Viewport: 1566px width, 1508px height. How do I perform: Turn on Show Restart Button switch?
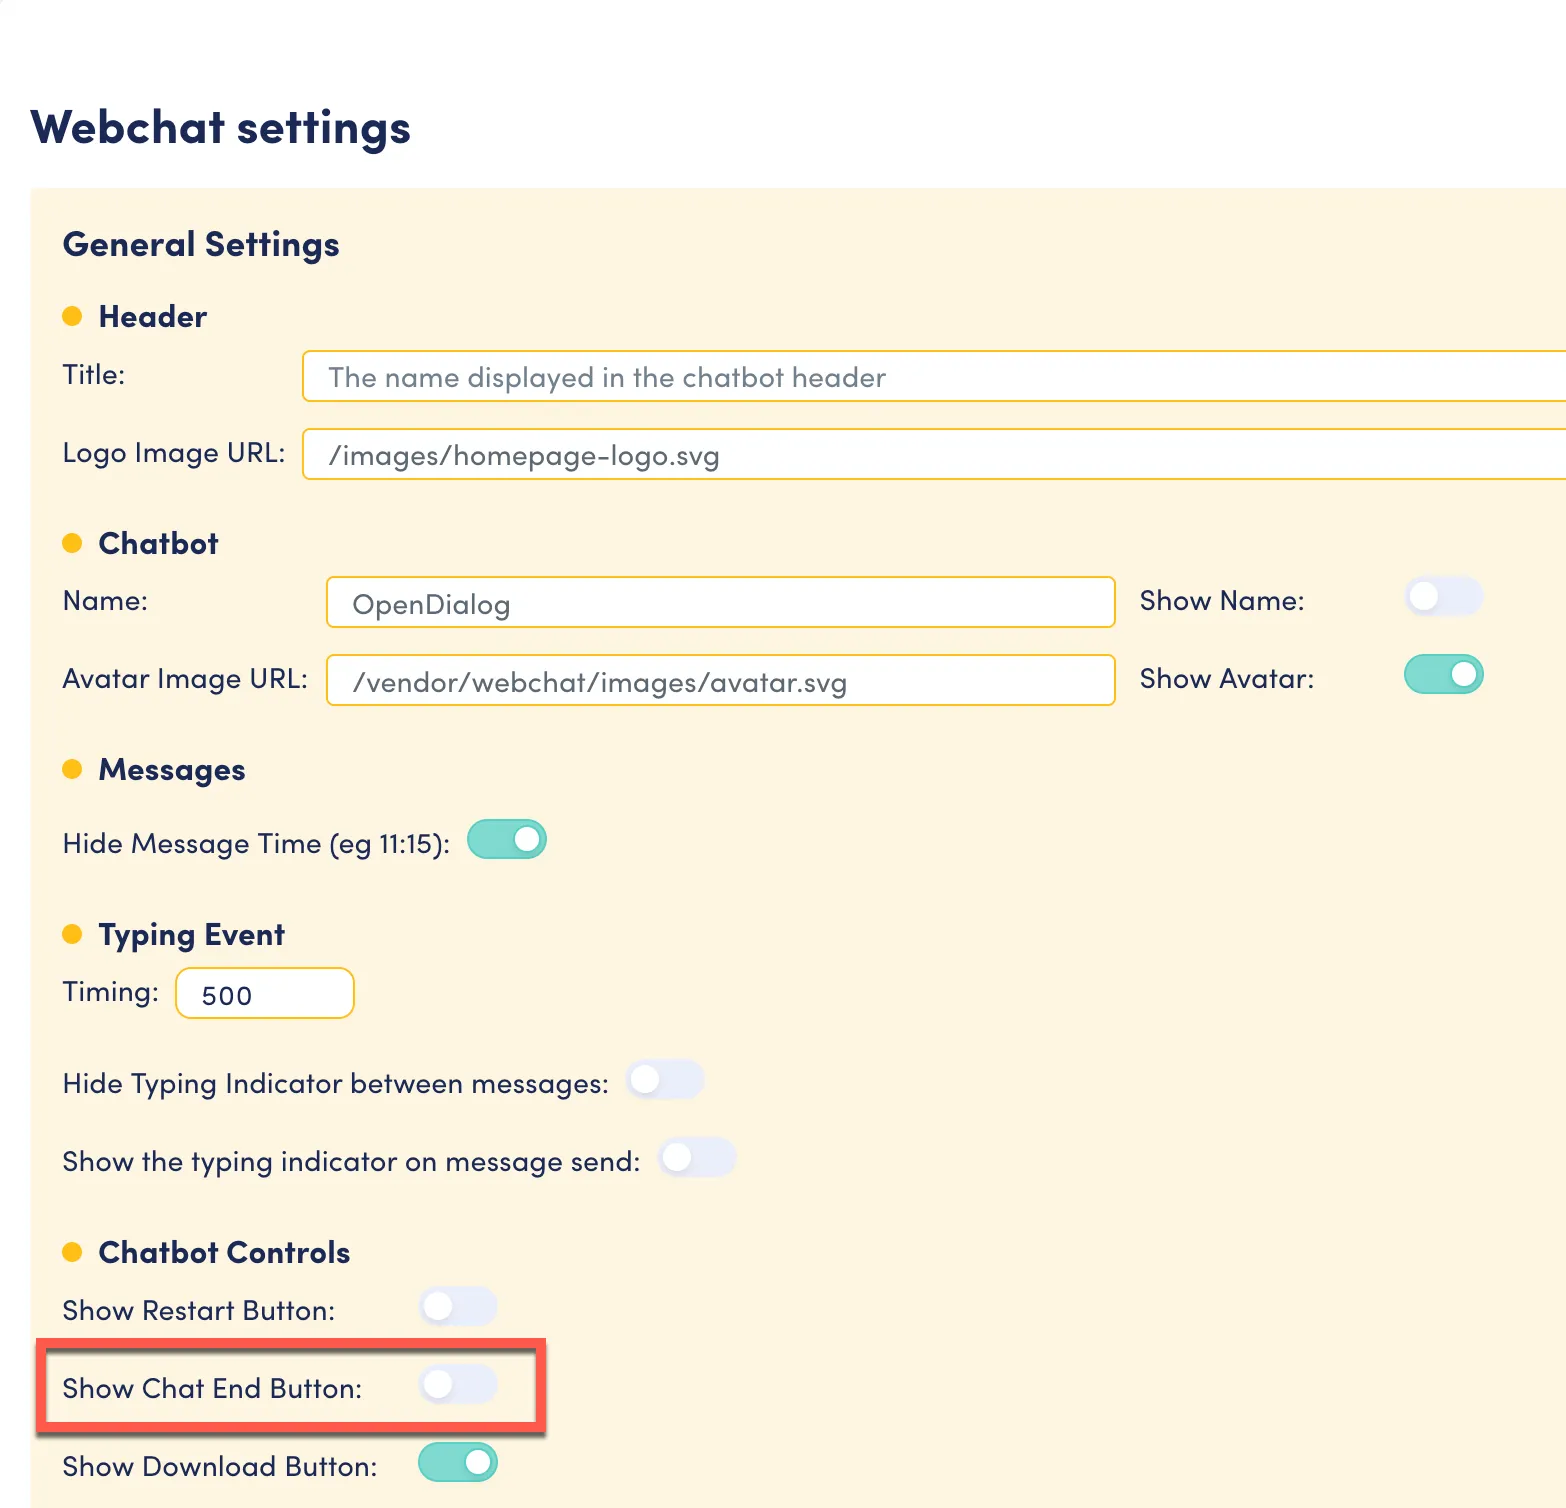click(458, 1307)
